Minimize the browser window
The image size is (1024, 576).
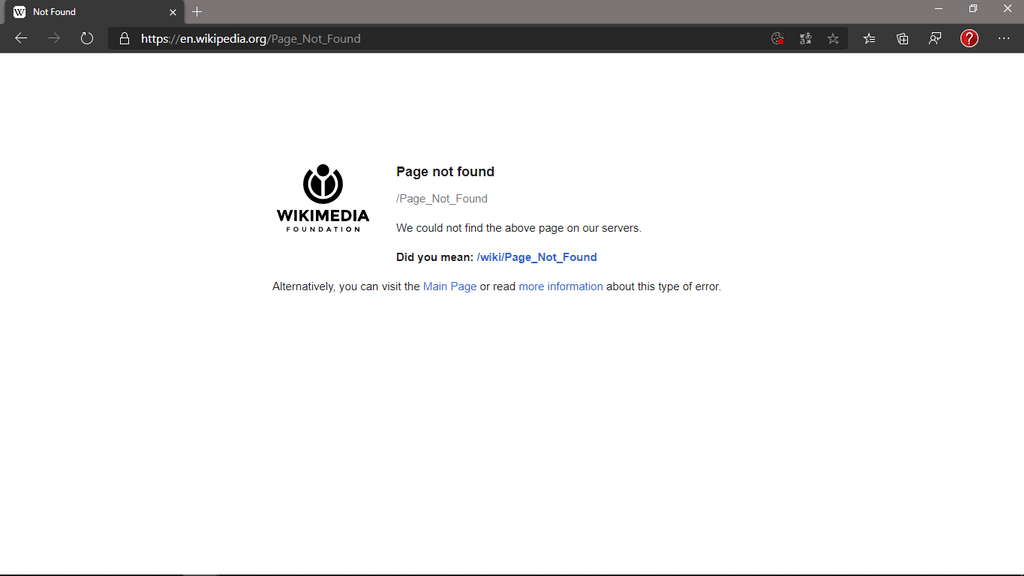[938, 9]
